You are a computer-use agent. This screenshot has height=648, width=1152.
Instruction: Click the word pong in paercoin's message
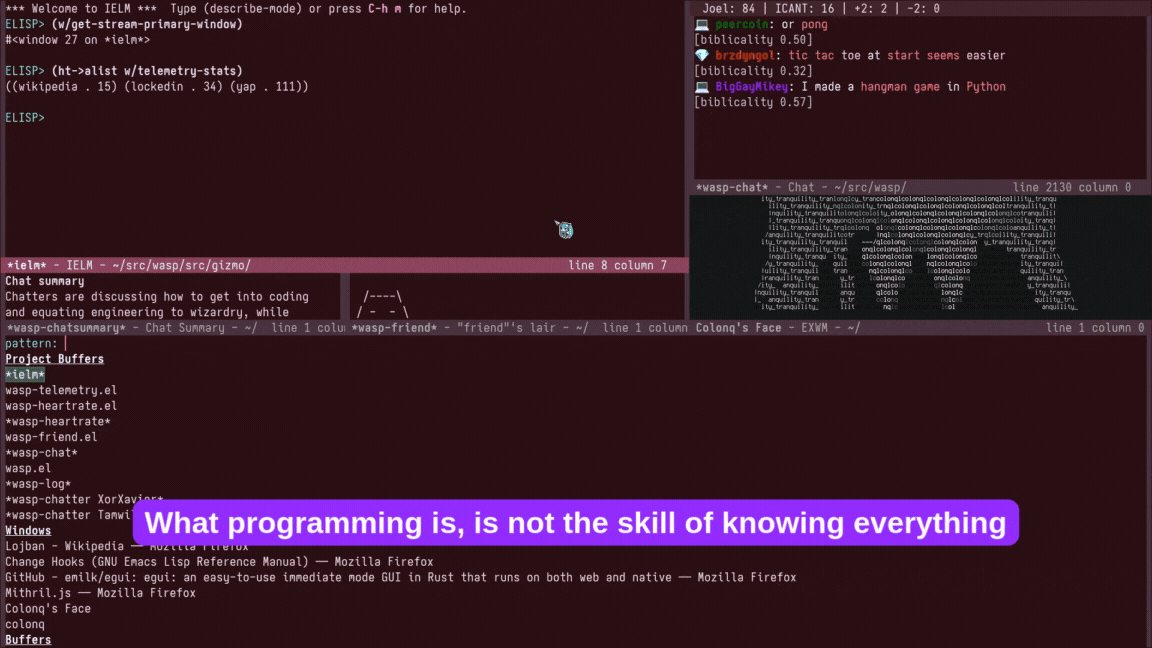coord(814,24)
